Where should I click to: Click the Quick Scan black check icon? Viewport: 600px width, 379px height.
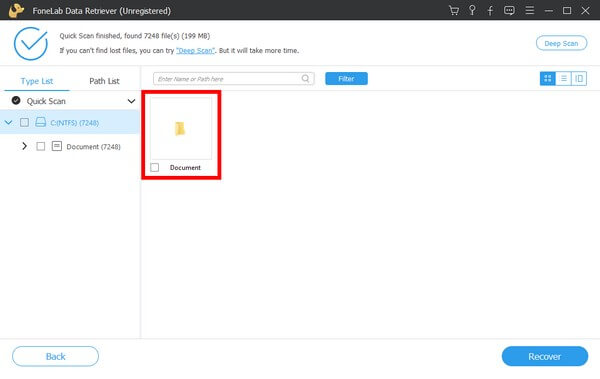tap(16, 100)
